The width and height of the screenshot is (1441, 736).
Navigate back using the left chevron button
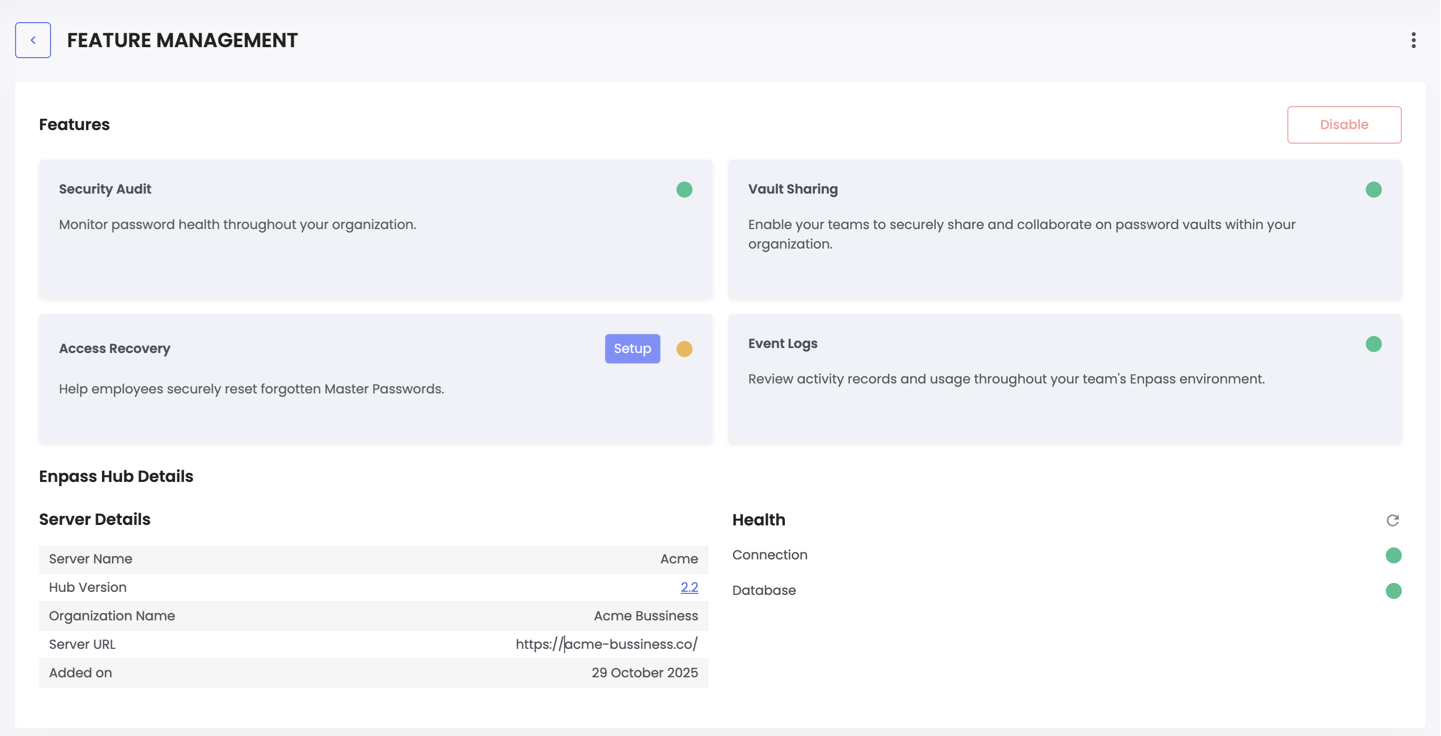33,39
